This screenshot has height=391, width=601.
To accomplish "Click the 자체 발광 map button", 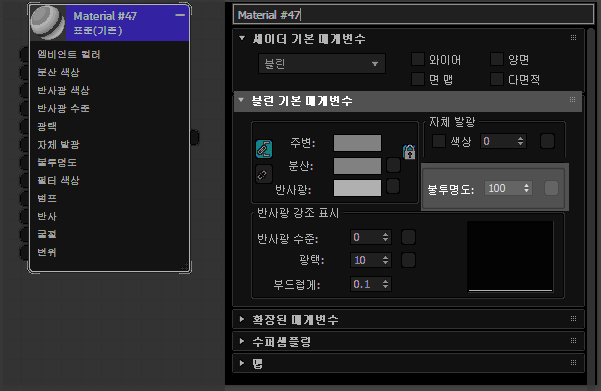I will click(x=547, y=141).
